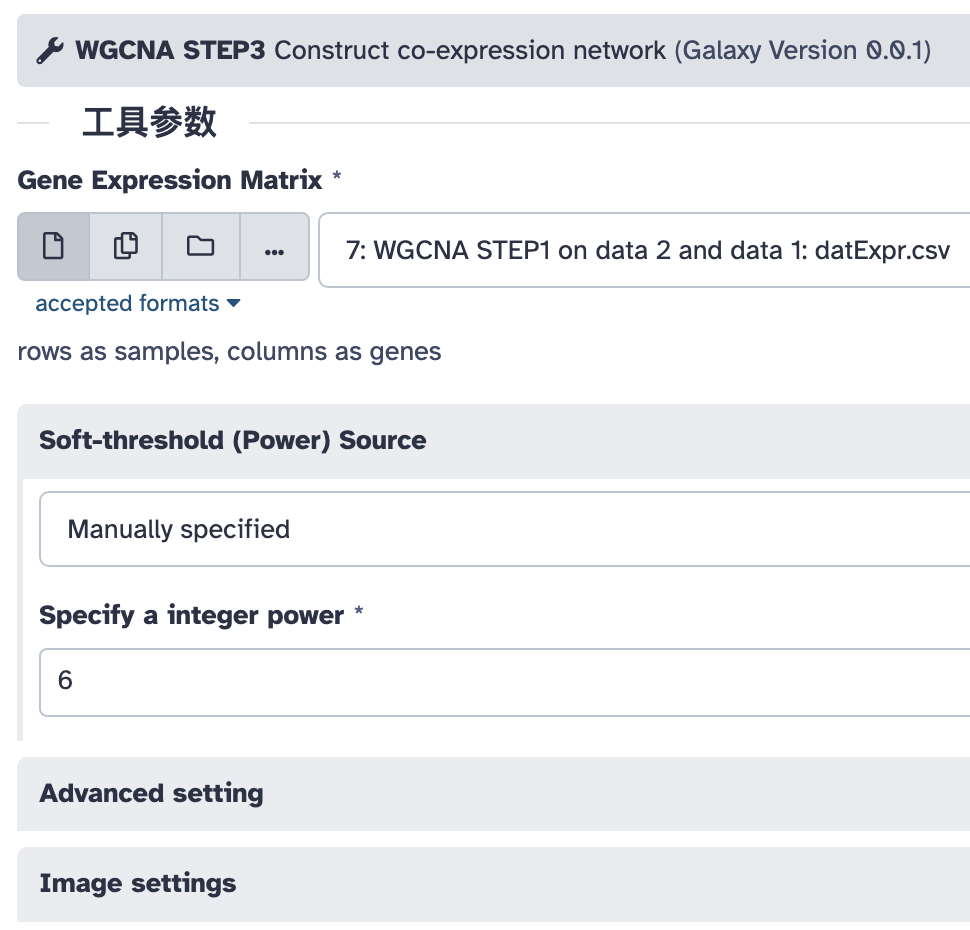The width and height of the screenshot is (970, 930).
Task: Click the rows as samples help text
Action: click(x=229, y=352)
